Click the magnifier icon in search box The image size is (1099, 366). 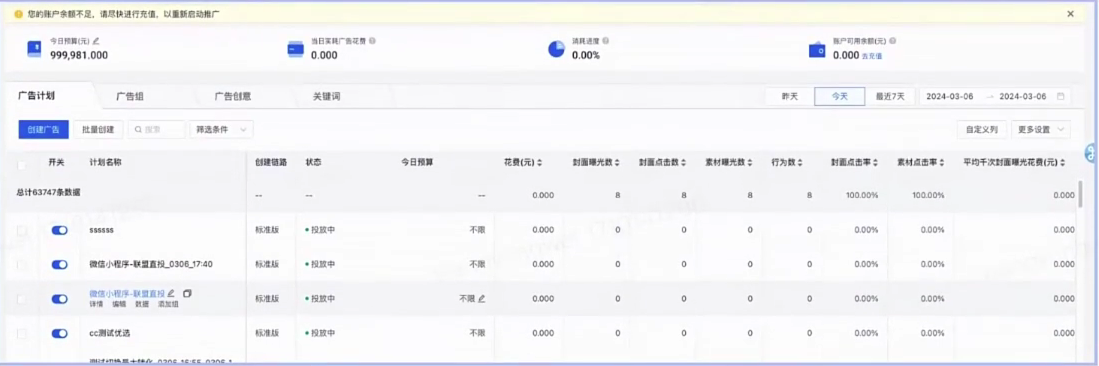pos(138,130)
